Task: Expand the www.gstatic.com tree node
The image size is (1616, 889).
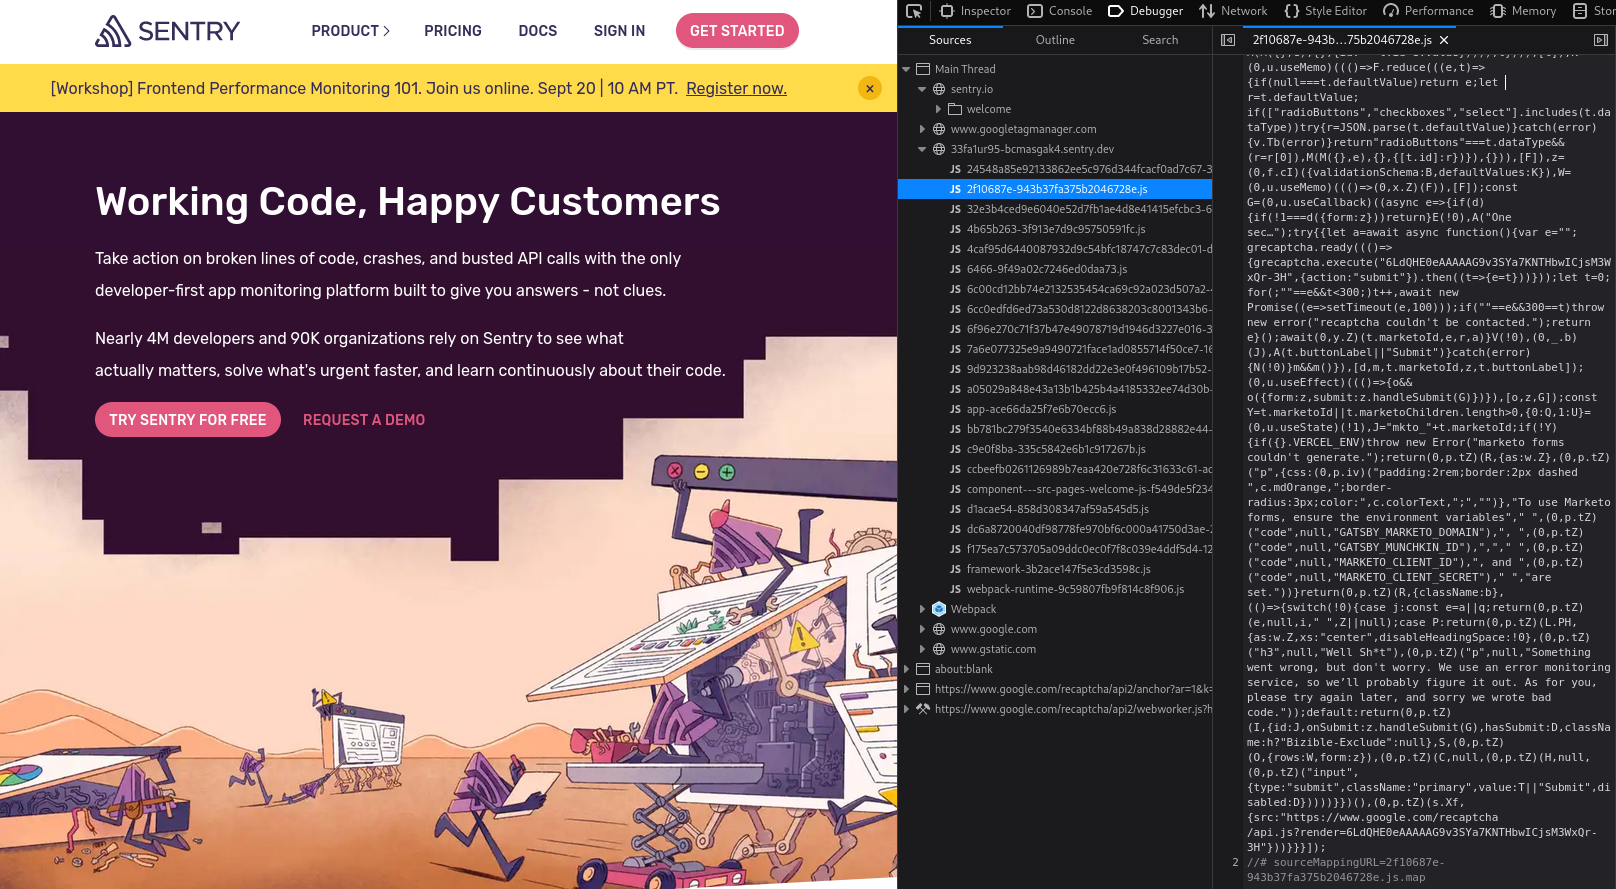Action: click(x=922, y=649)
